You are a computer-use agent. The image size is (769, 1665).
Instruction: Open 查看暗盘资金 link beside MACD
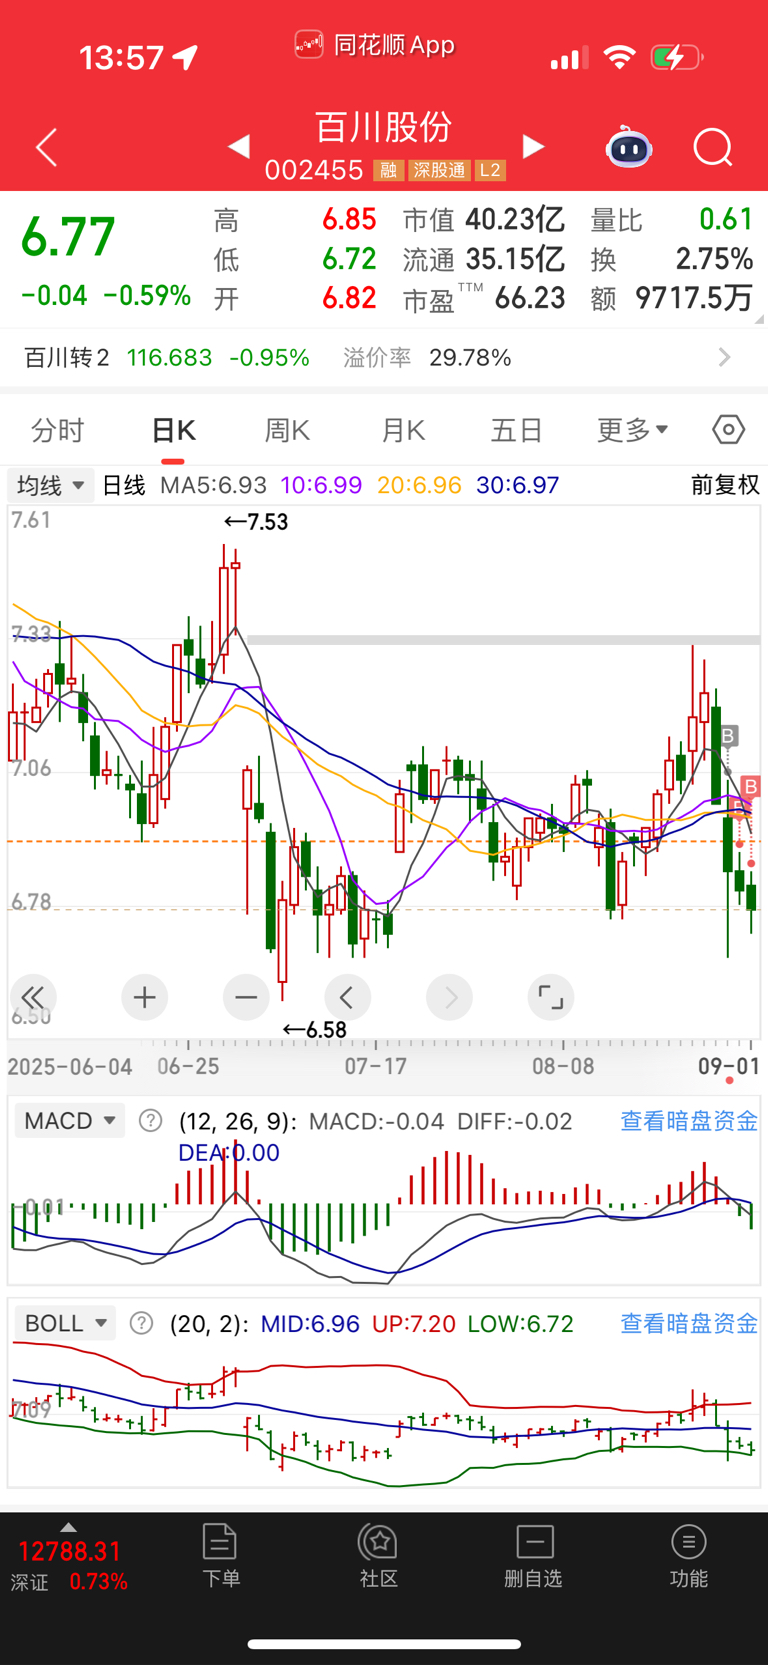[x=689, y=1121]
